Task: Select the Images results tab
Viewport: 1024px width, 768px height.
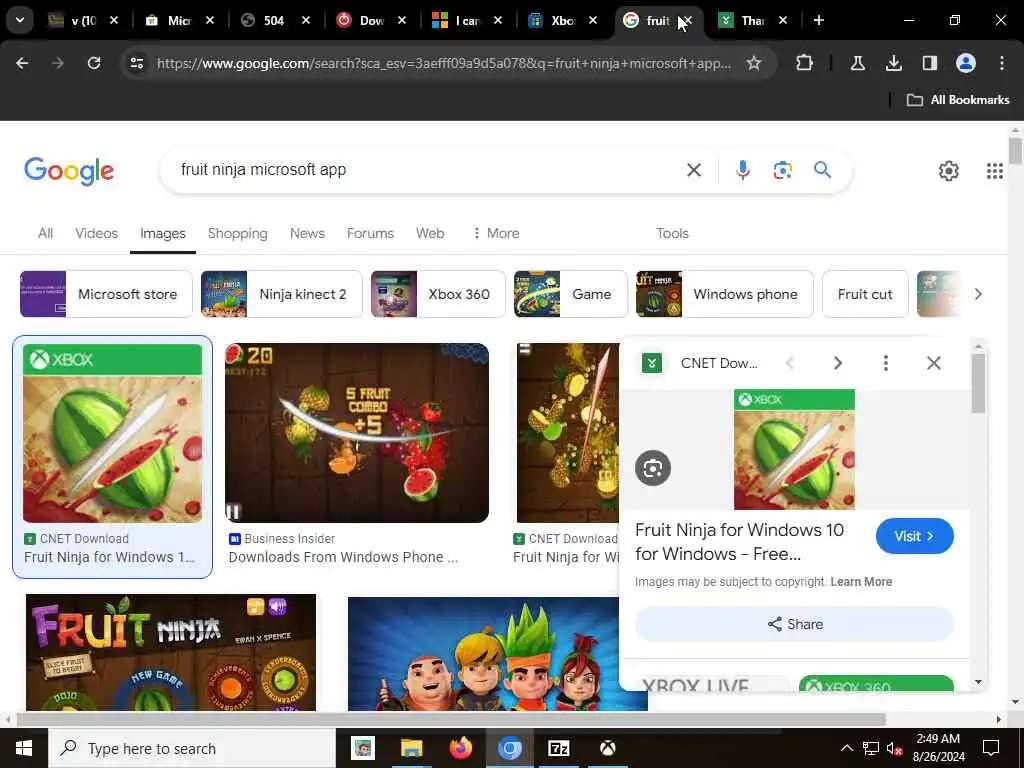Action: click(163, 233)
